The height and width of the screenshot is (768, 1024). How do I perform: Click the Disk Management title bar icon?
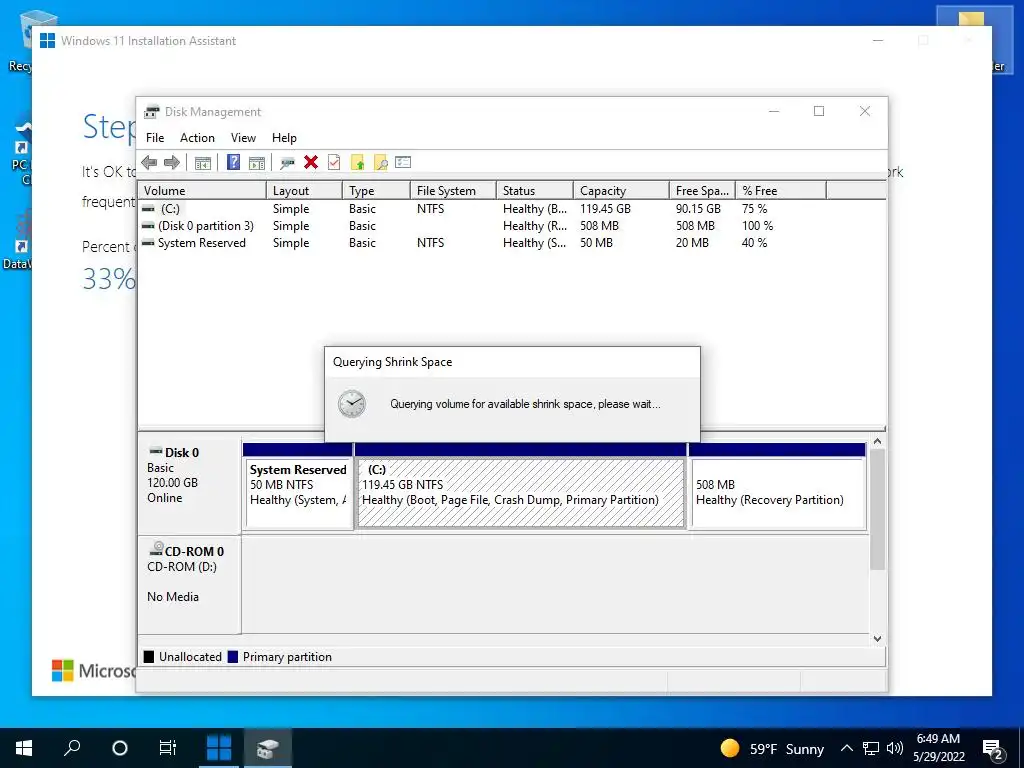coord(152,112)
